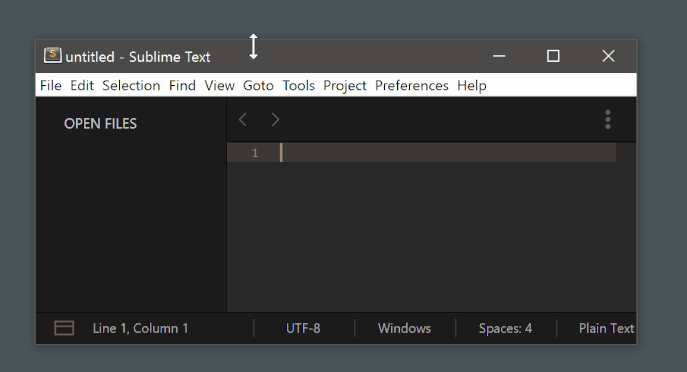Click the untitled - Sublime Text title
Screen dimensions: 687x372
(138, 57)
